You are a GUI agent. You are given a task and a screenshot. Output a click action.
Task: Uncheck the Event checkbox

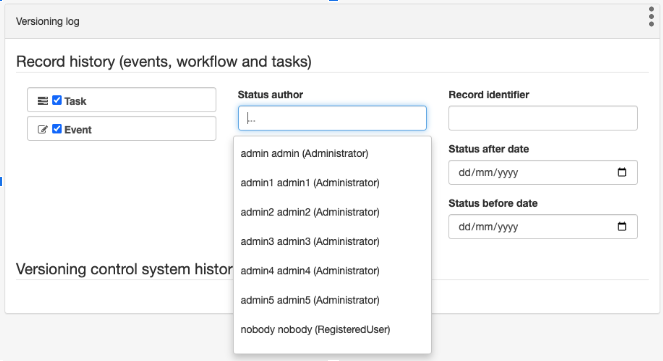tap(57, 129)
